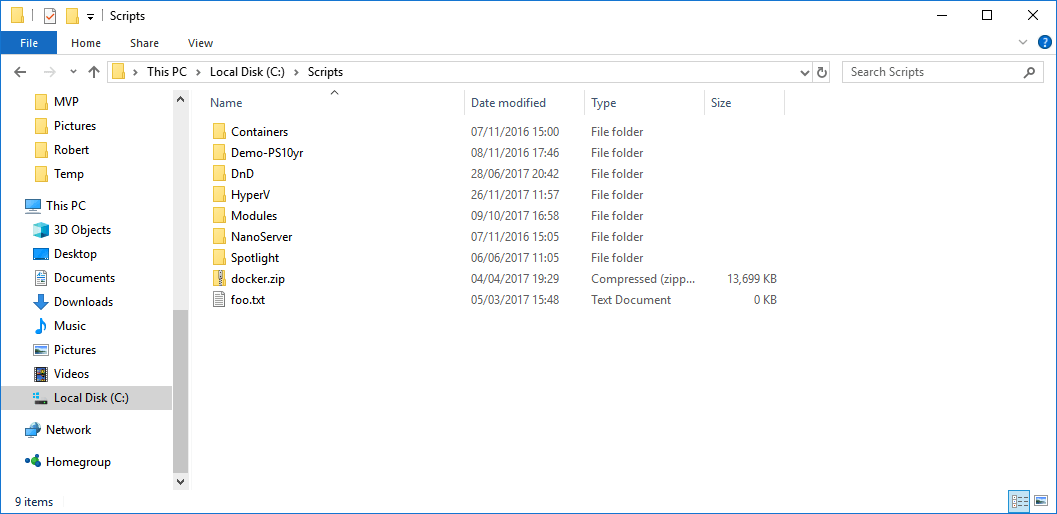The image size is (1057, 514).
Task: Open Downloads in navigation pane
Action: [x=83, y=302]
